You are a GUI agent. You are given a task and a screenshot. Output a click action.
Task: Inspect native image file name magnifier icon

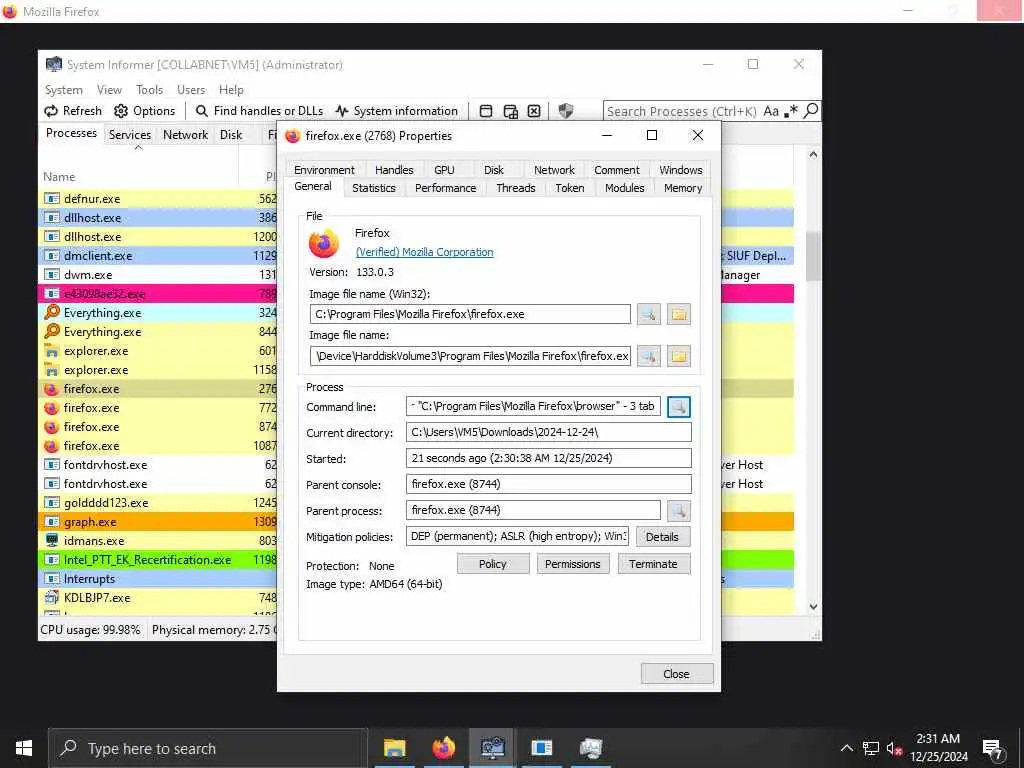(648, 356)
